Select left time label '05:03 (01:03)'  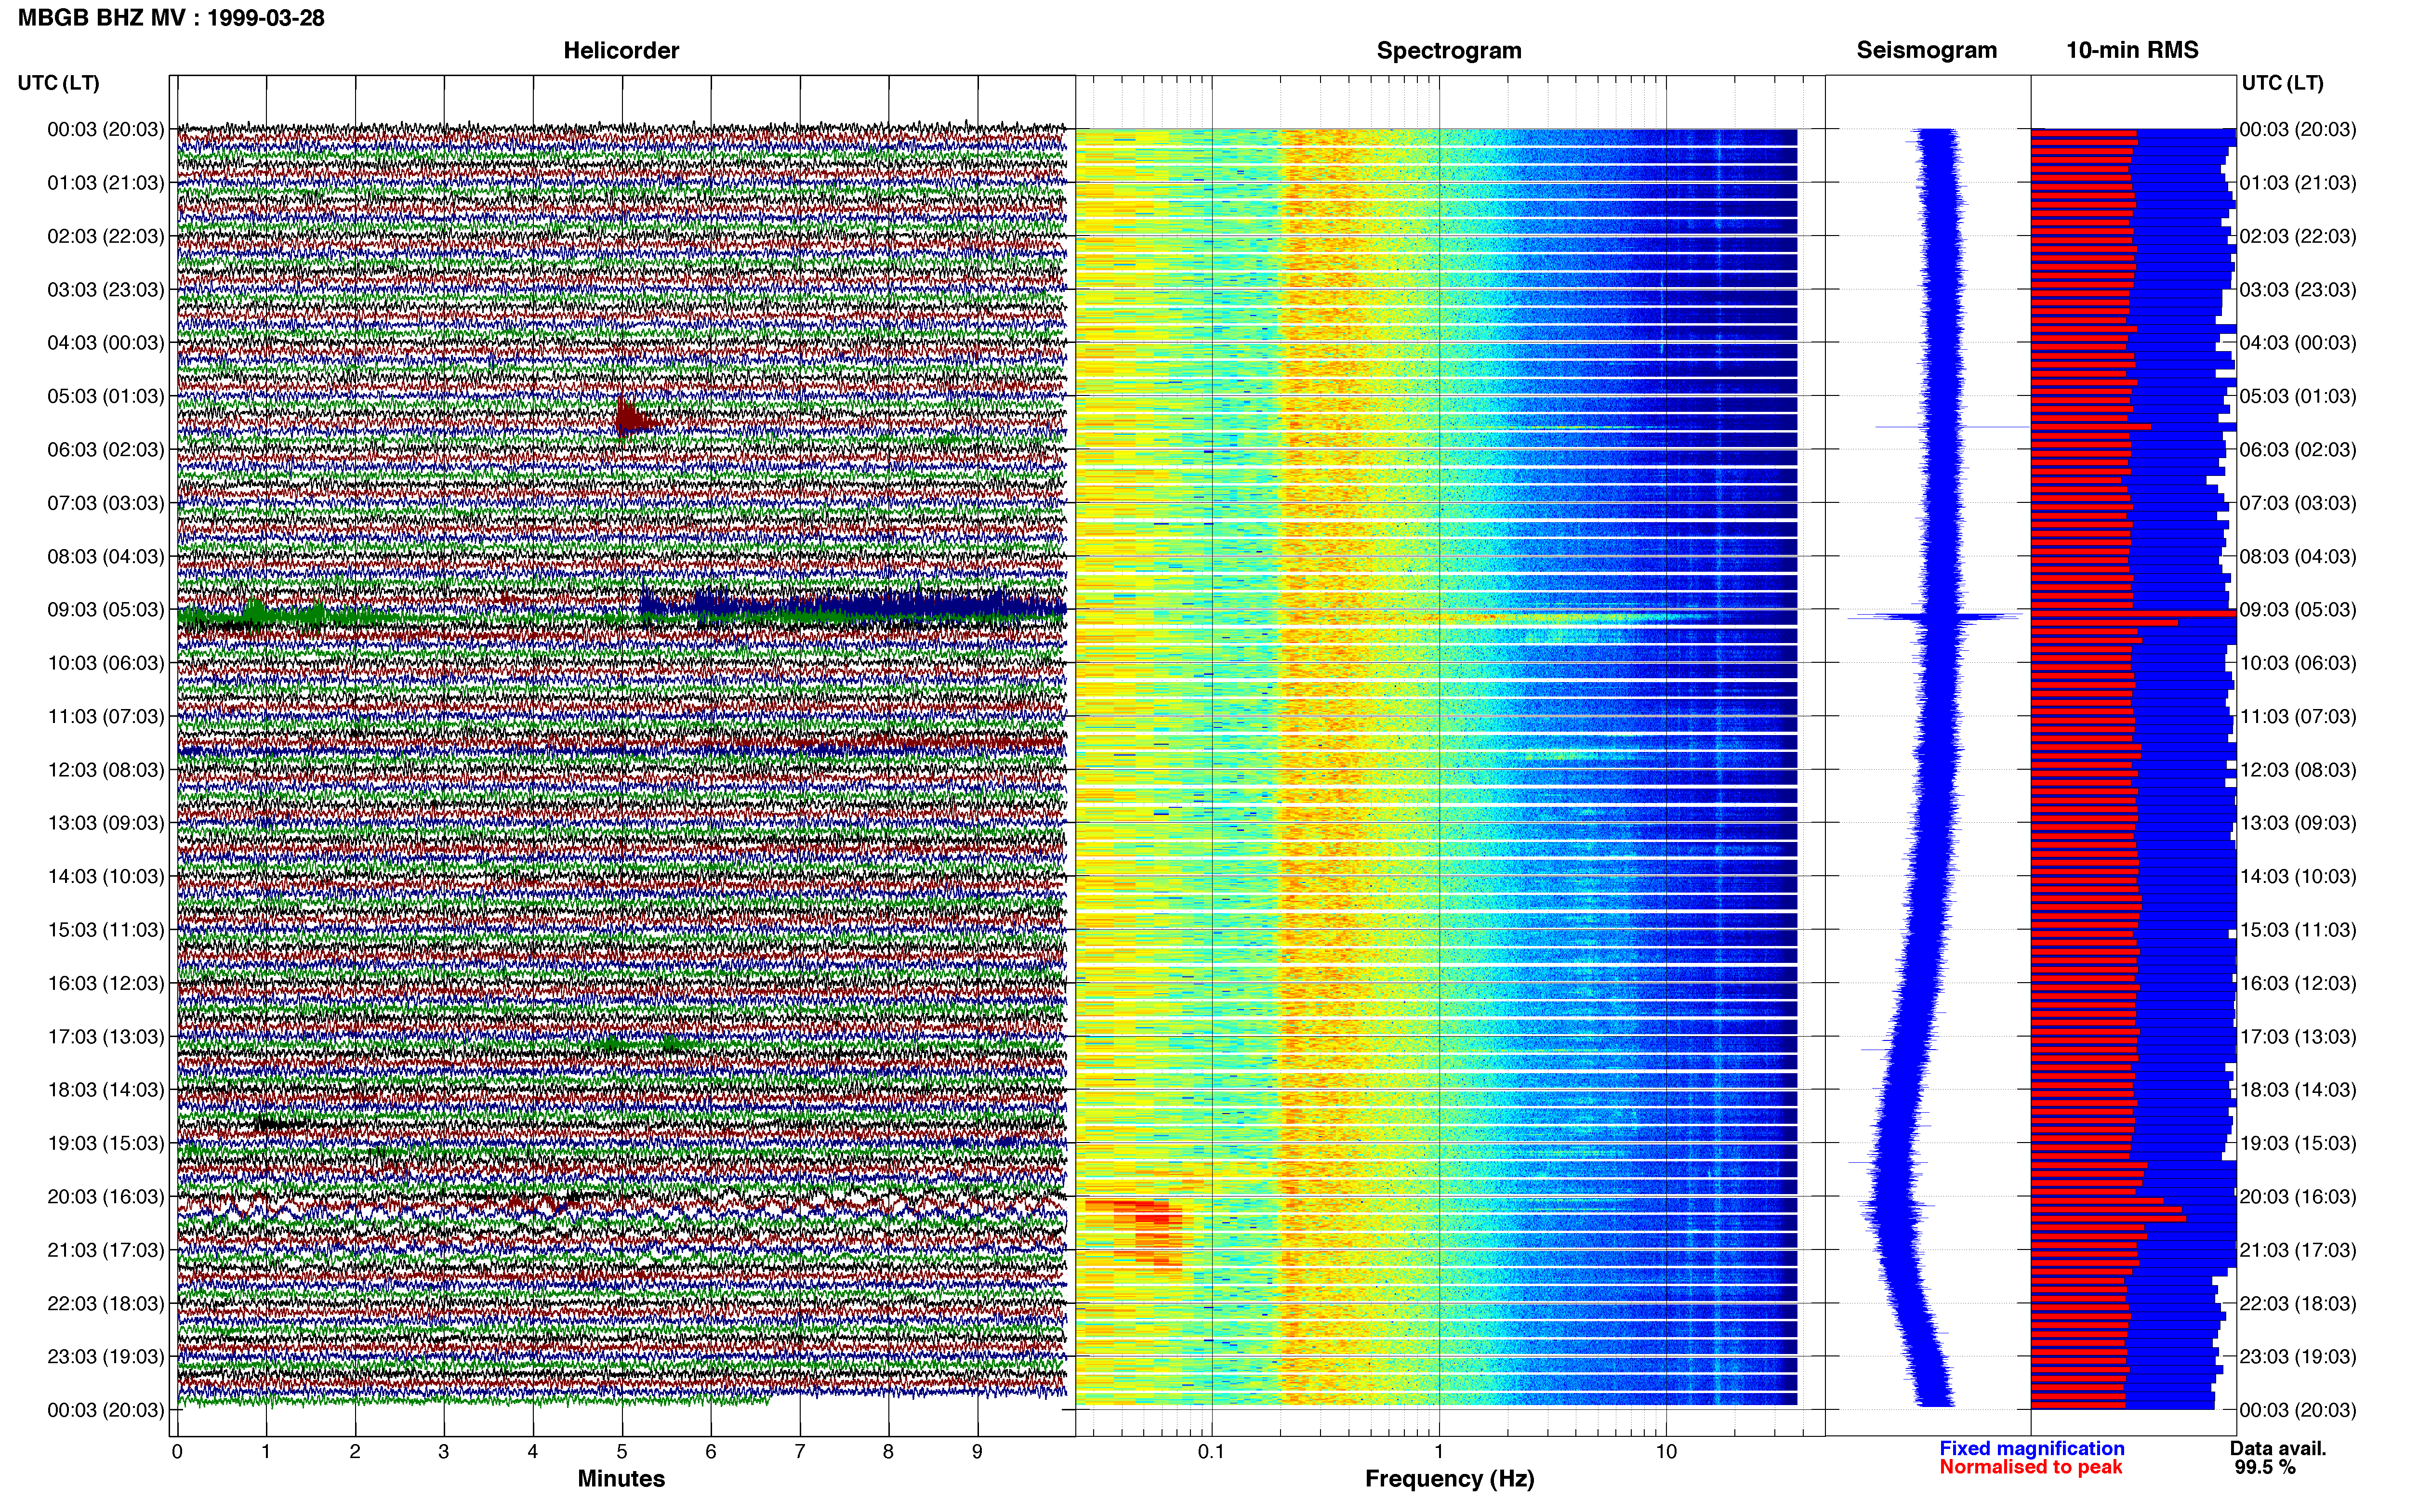(x=105, y=396)
